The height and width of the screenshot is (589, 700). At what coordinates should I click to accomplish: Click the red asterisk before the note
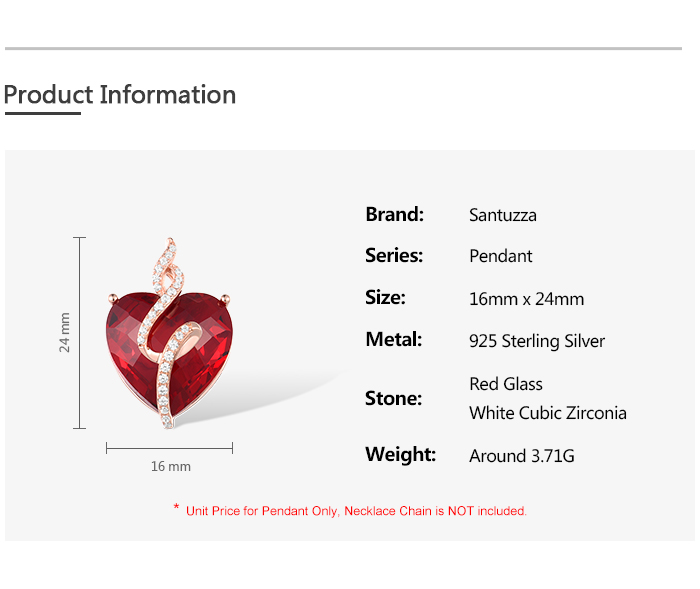[x=176, y=509]
